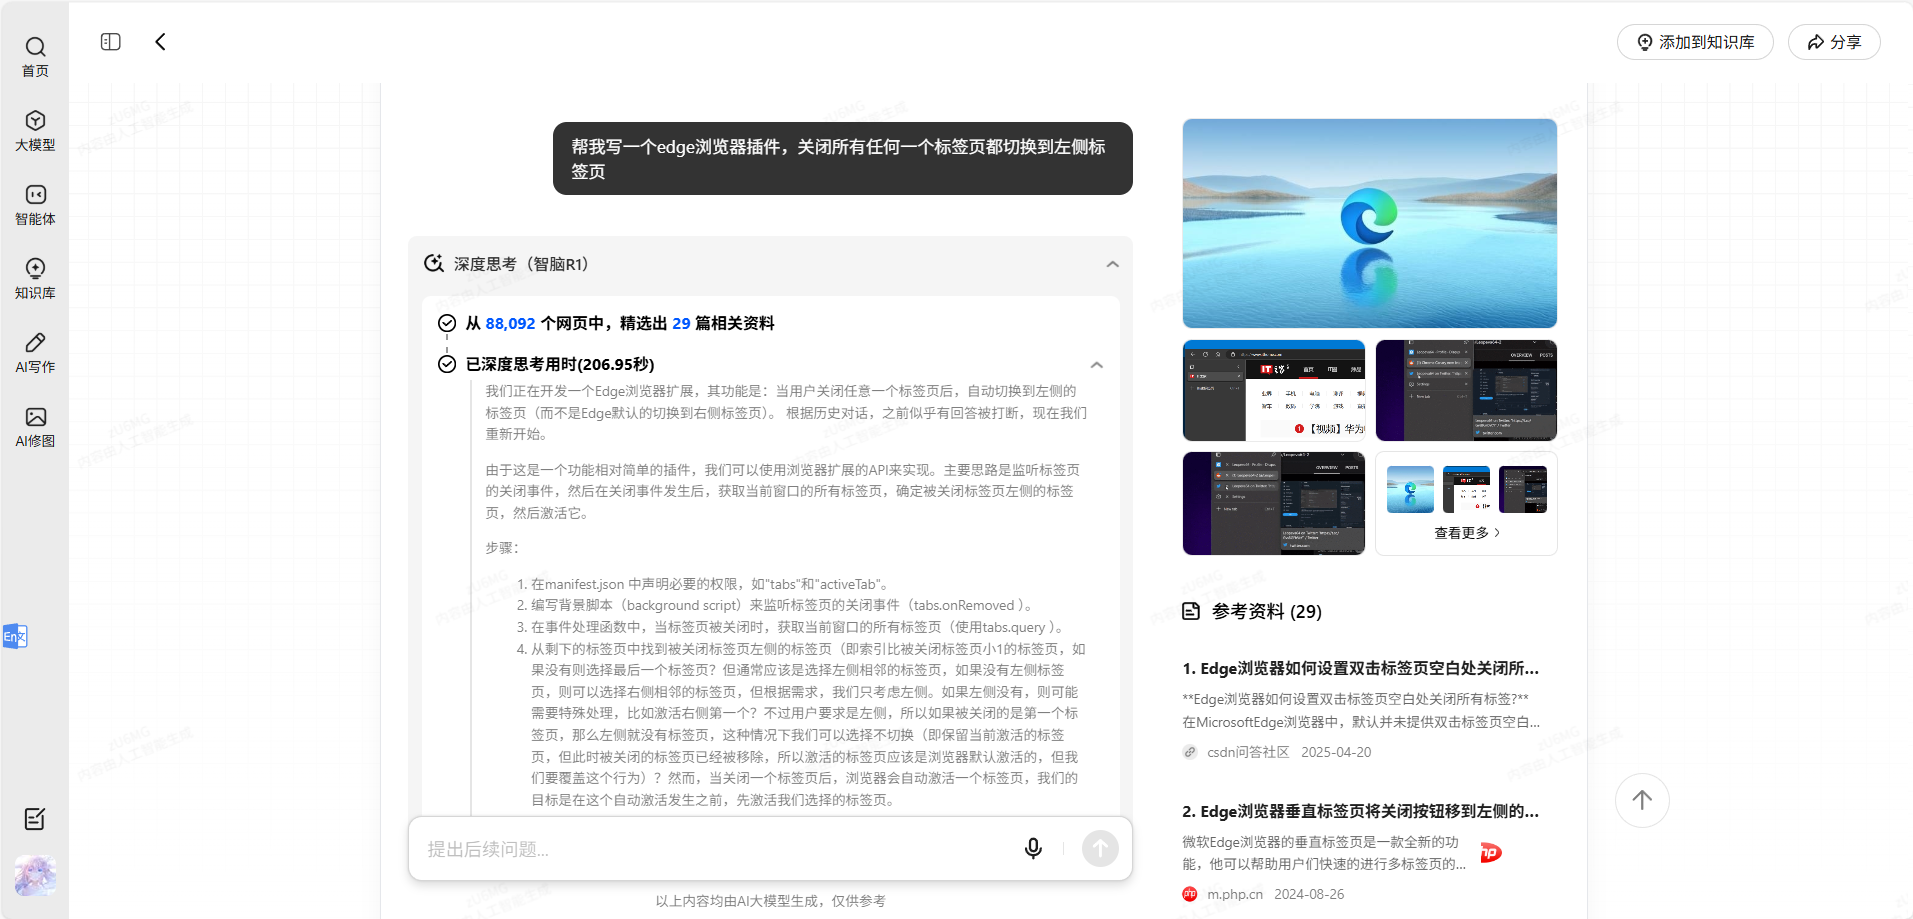Click the 步骤： text line

pyautogui.click(x=502, y=548)
